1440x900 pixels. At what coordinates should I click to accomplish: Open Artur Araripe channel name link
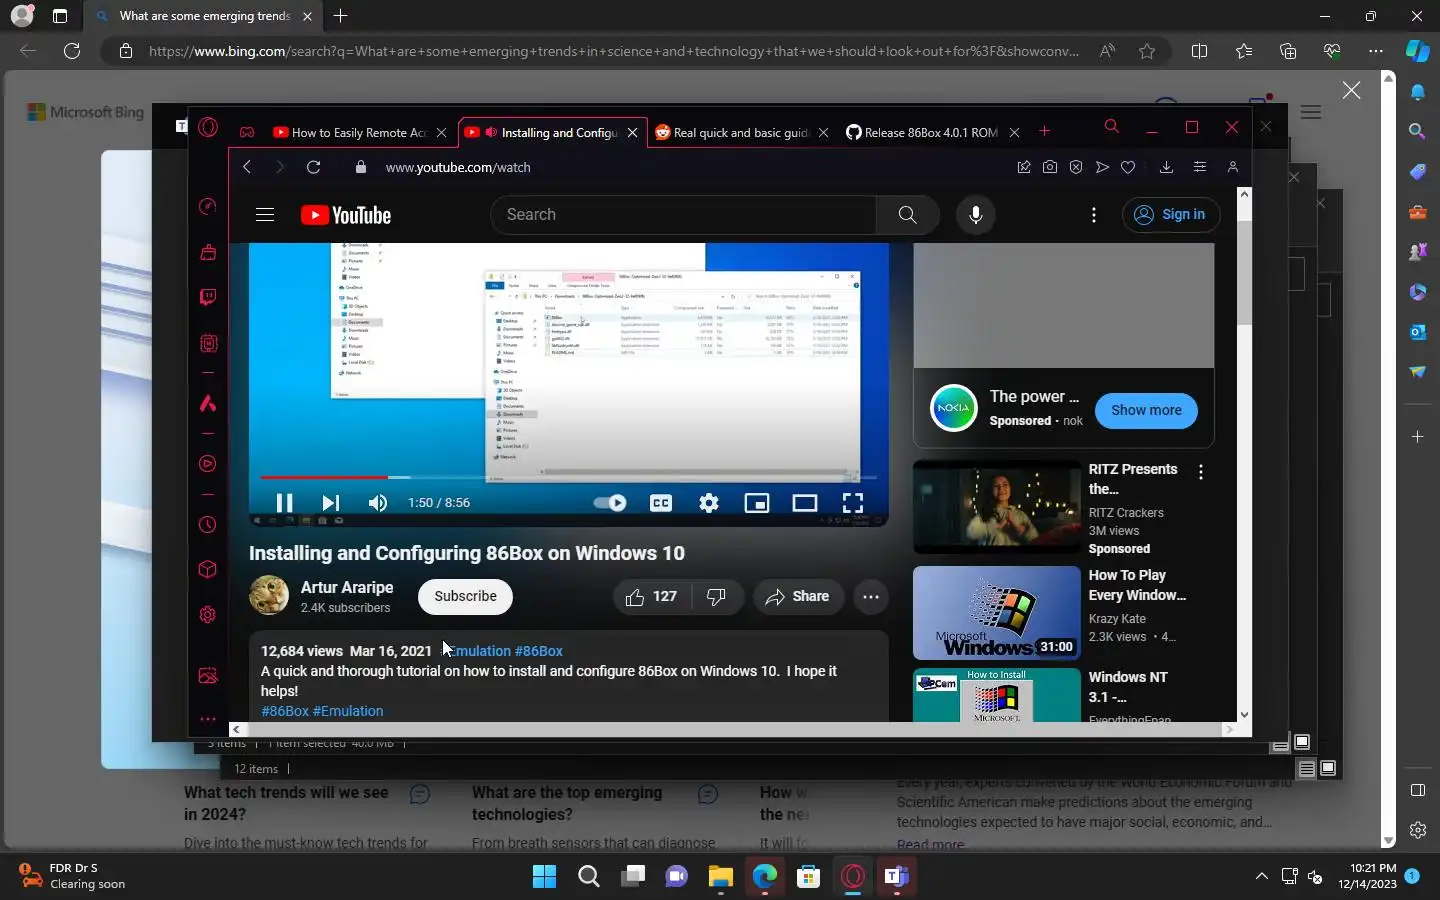(x=347, y=587)
